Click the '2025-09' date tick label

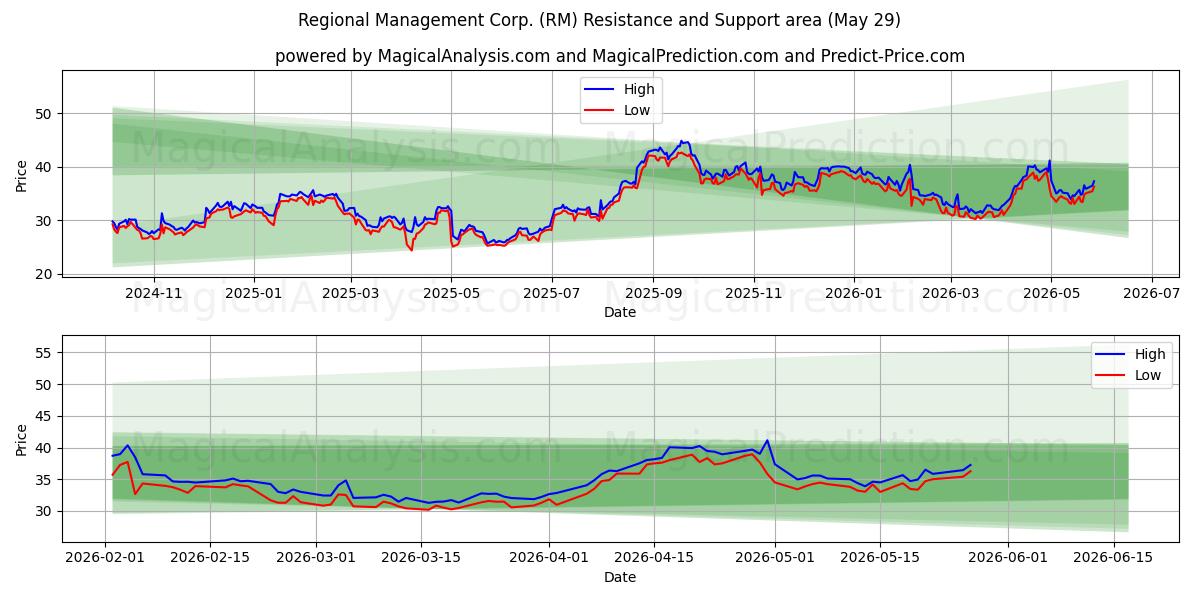click(x=653, y=294)
